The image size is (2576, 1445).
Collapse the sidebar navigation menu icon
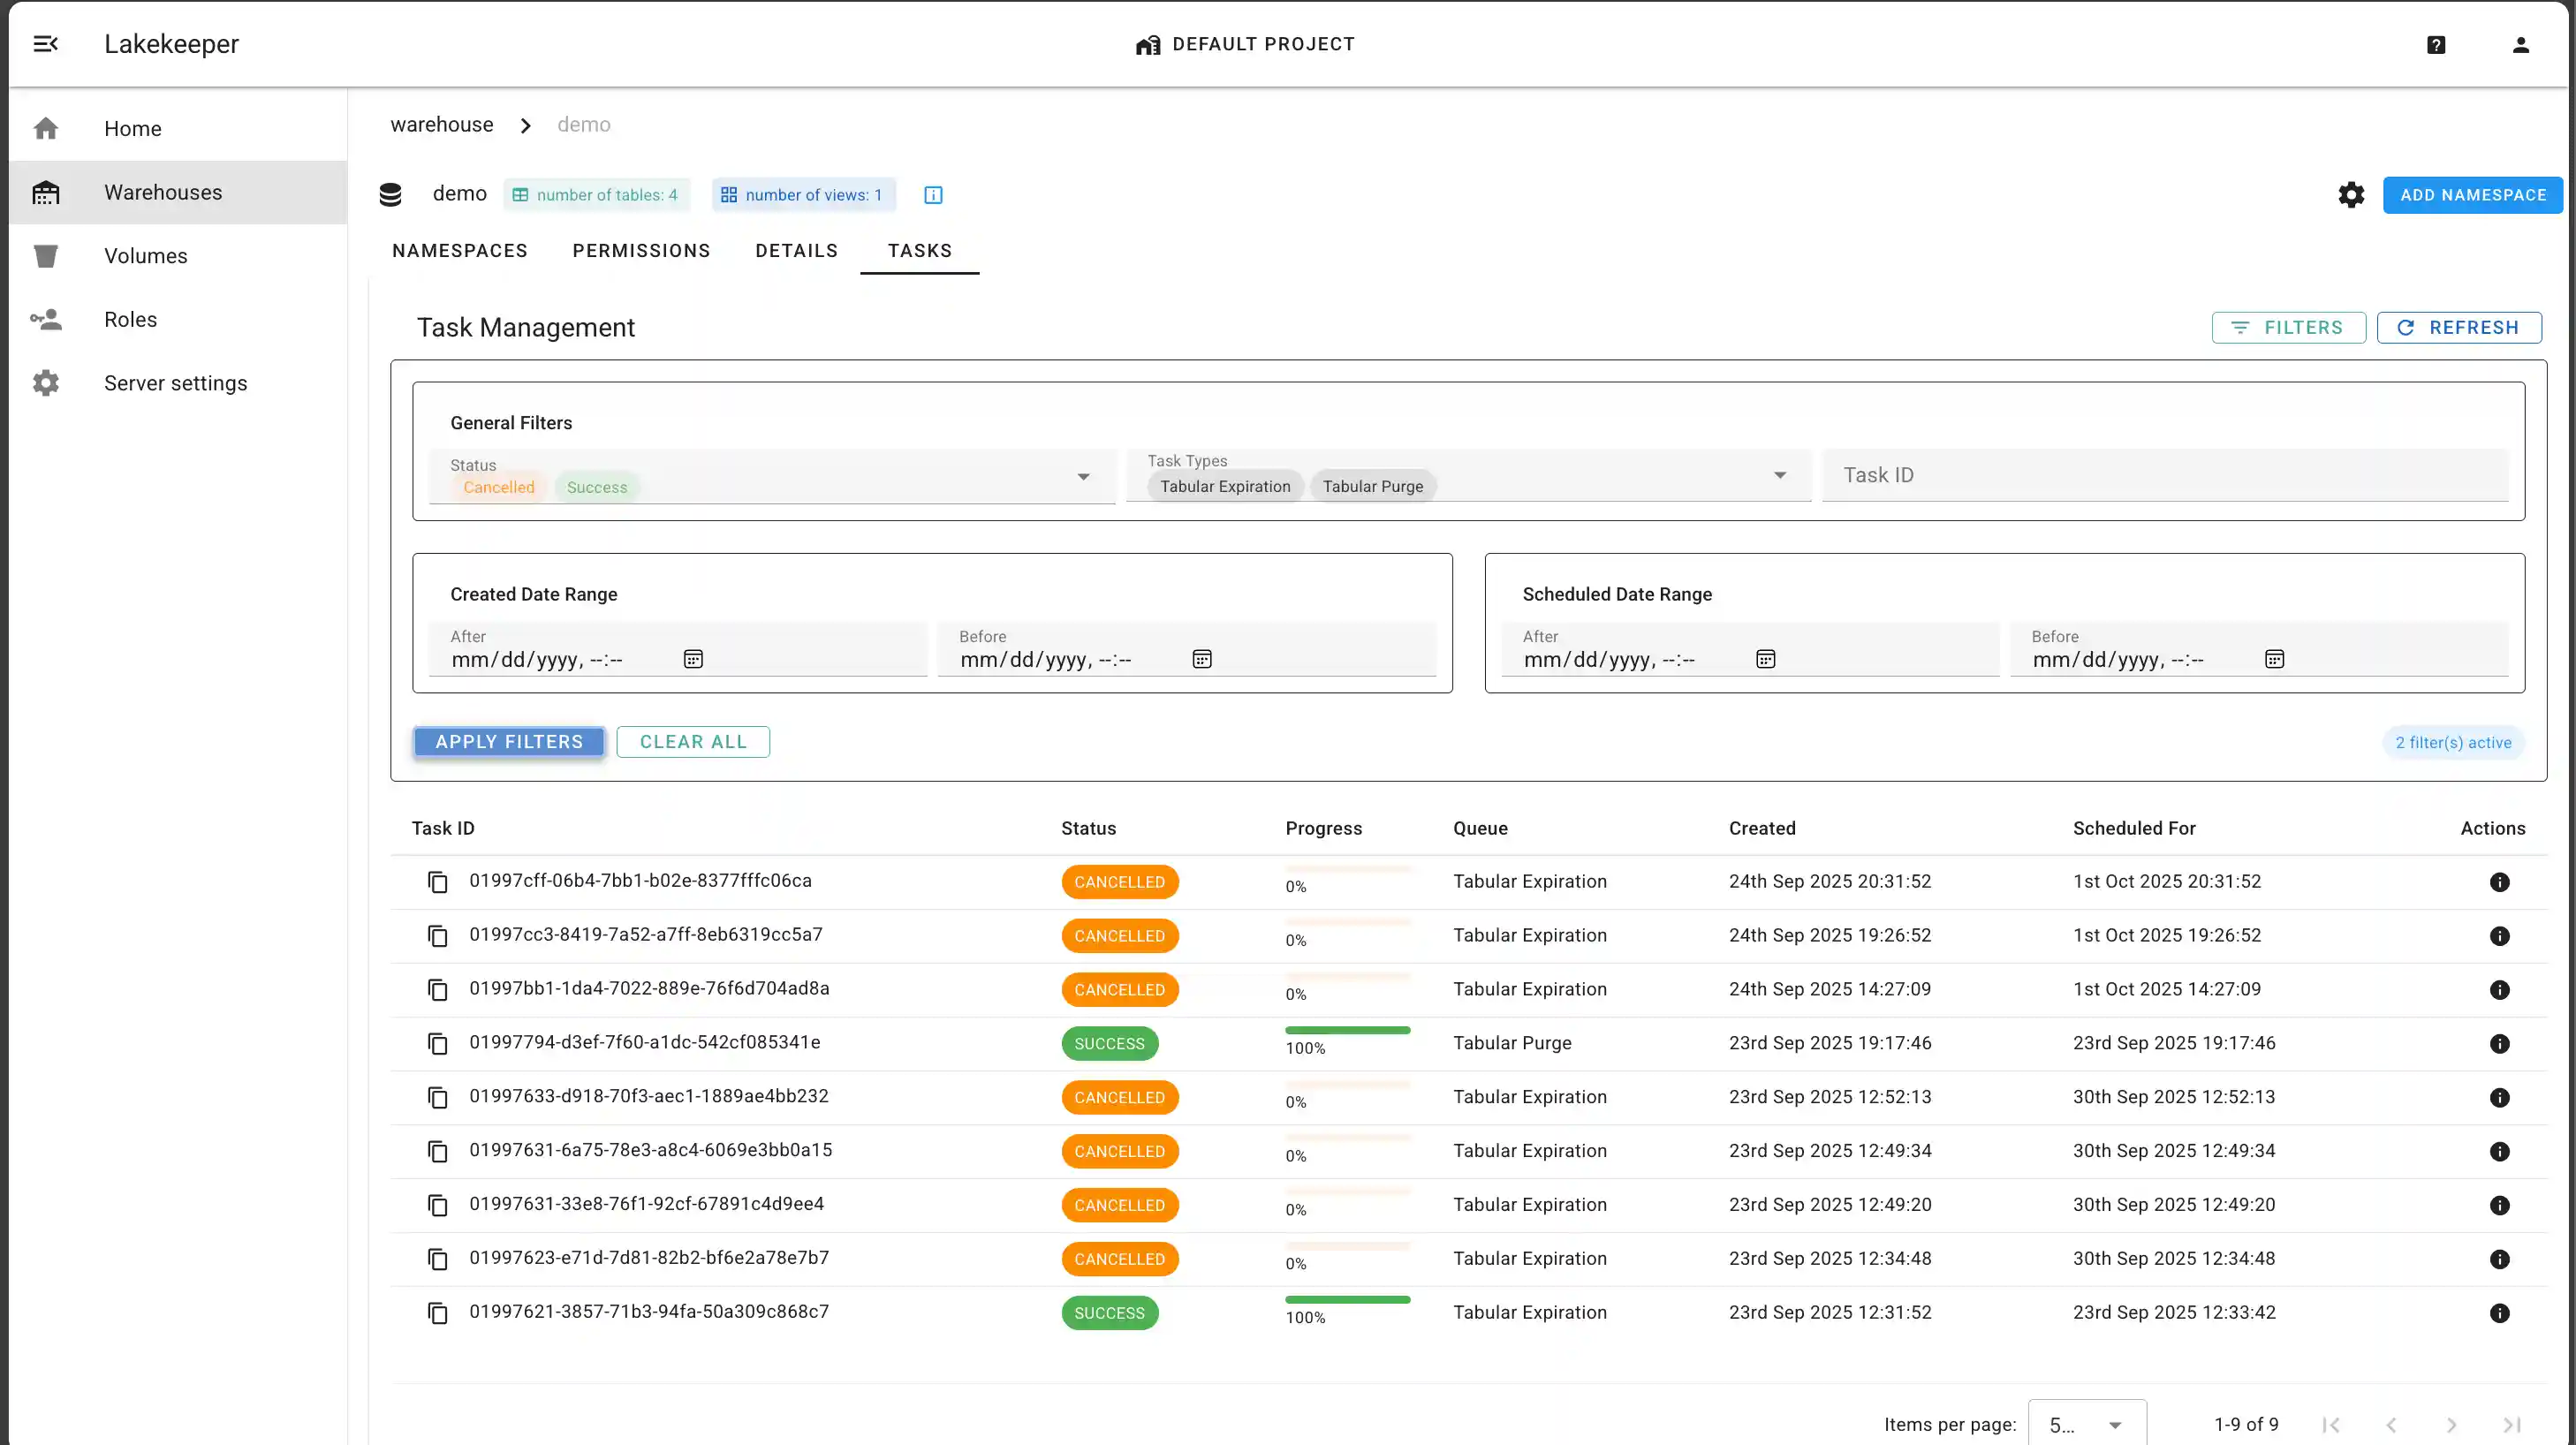pos(45,44)
